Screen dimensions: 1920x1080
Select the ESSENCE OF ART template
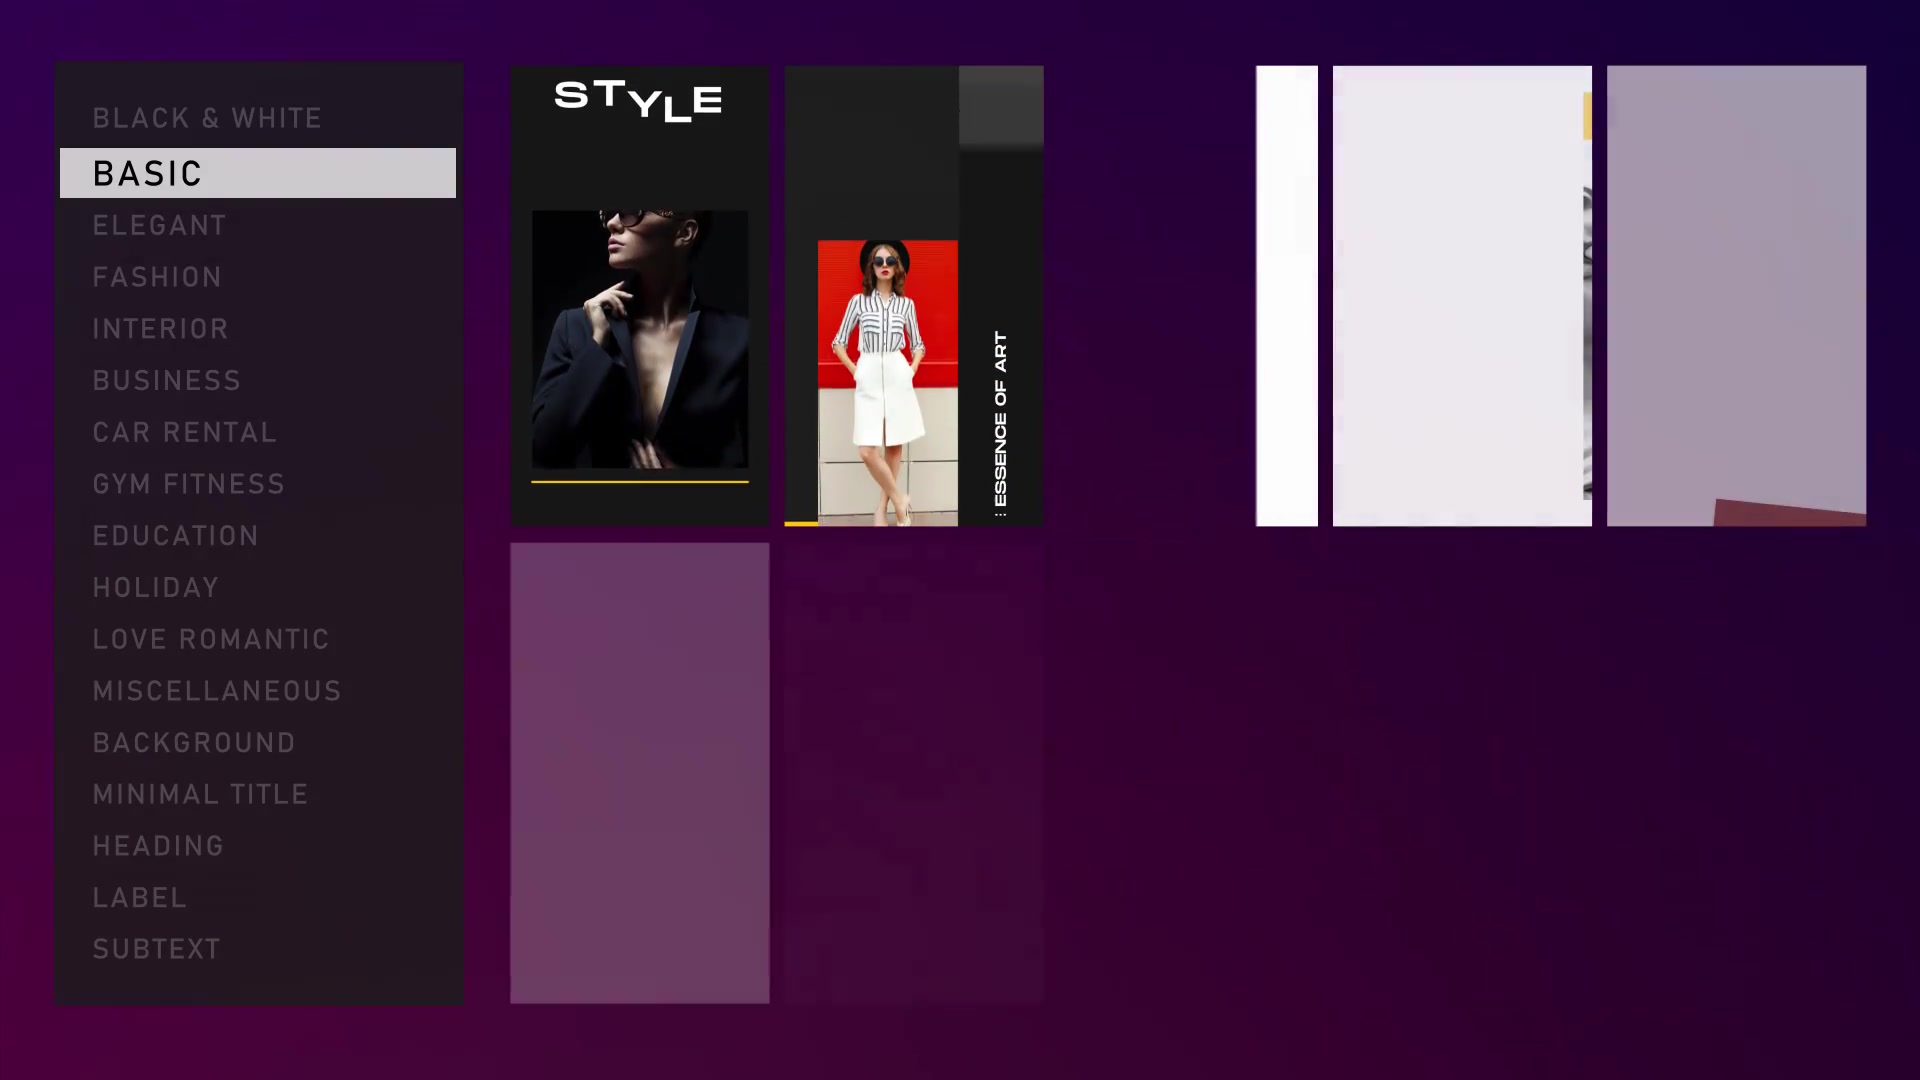(x=914, y=294)
